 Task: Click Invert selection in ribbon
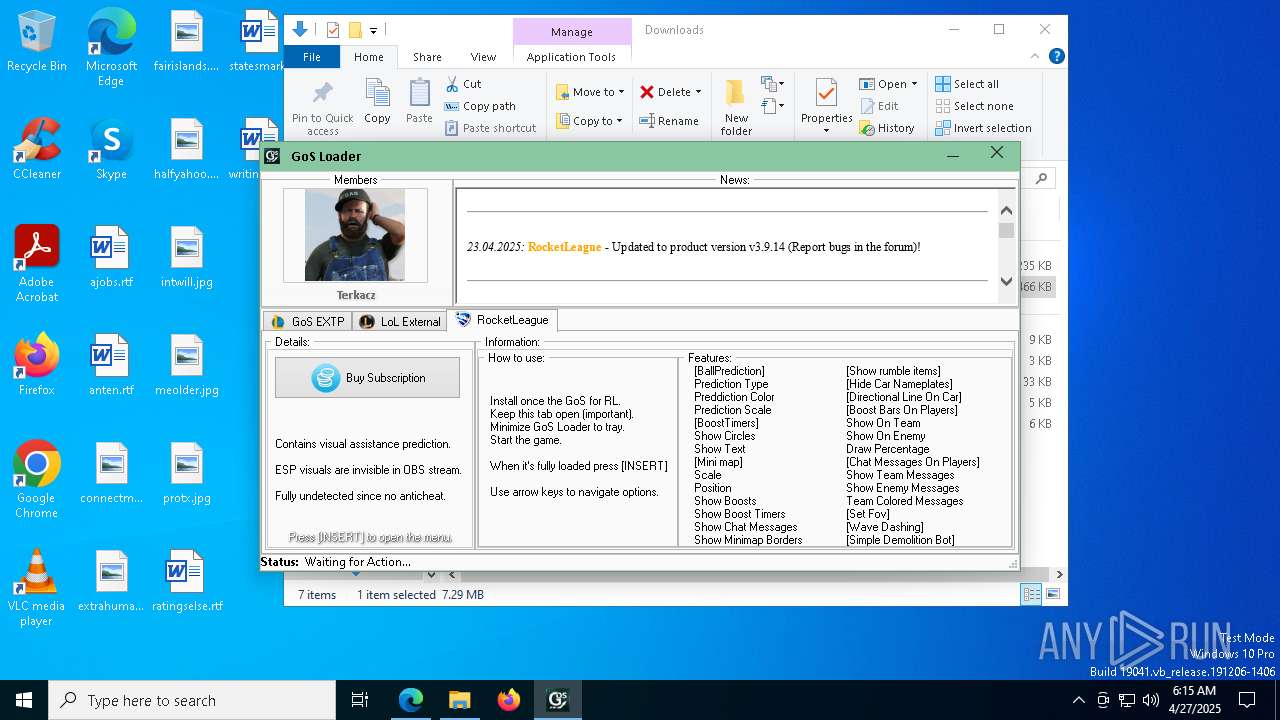click(983, 128)
